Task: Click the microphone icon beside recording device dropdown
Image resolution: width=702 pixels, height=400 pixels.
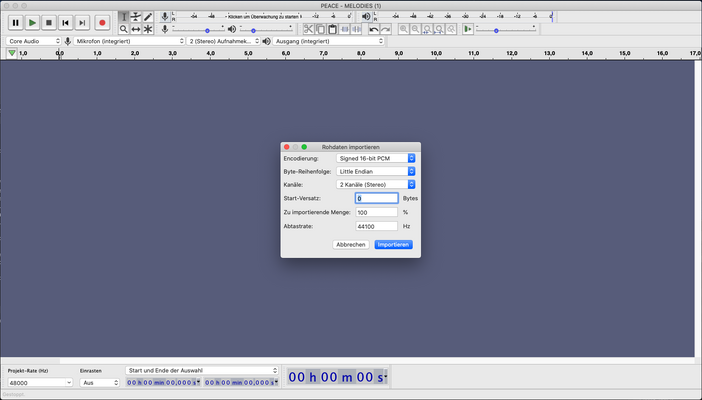Action: (x=68, y=41)
